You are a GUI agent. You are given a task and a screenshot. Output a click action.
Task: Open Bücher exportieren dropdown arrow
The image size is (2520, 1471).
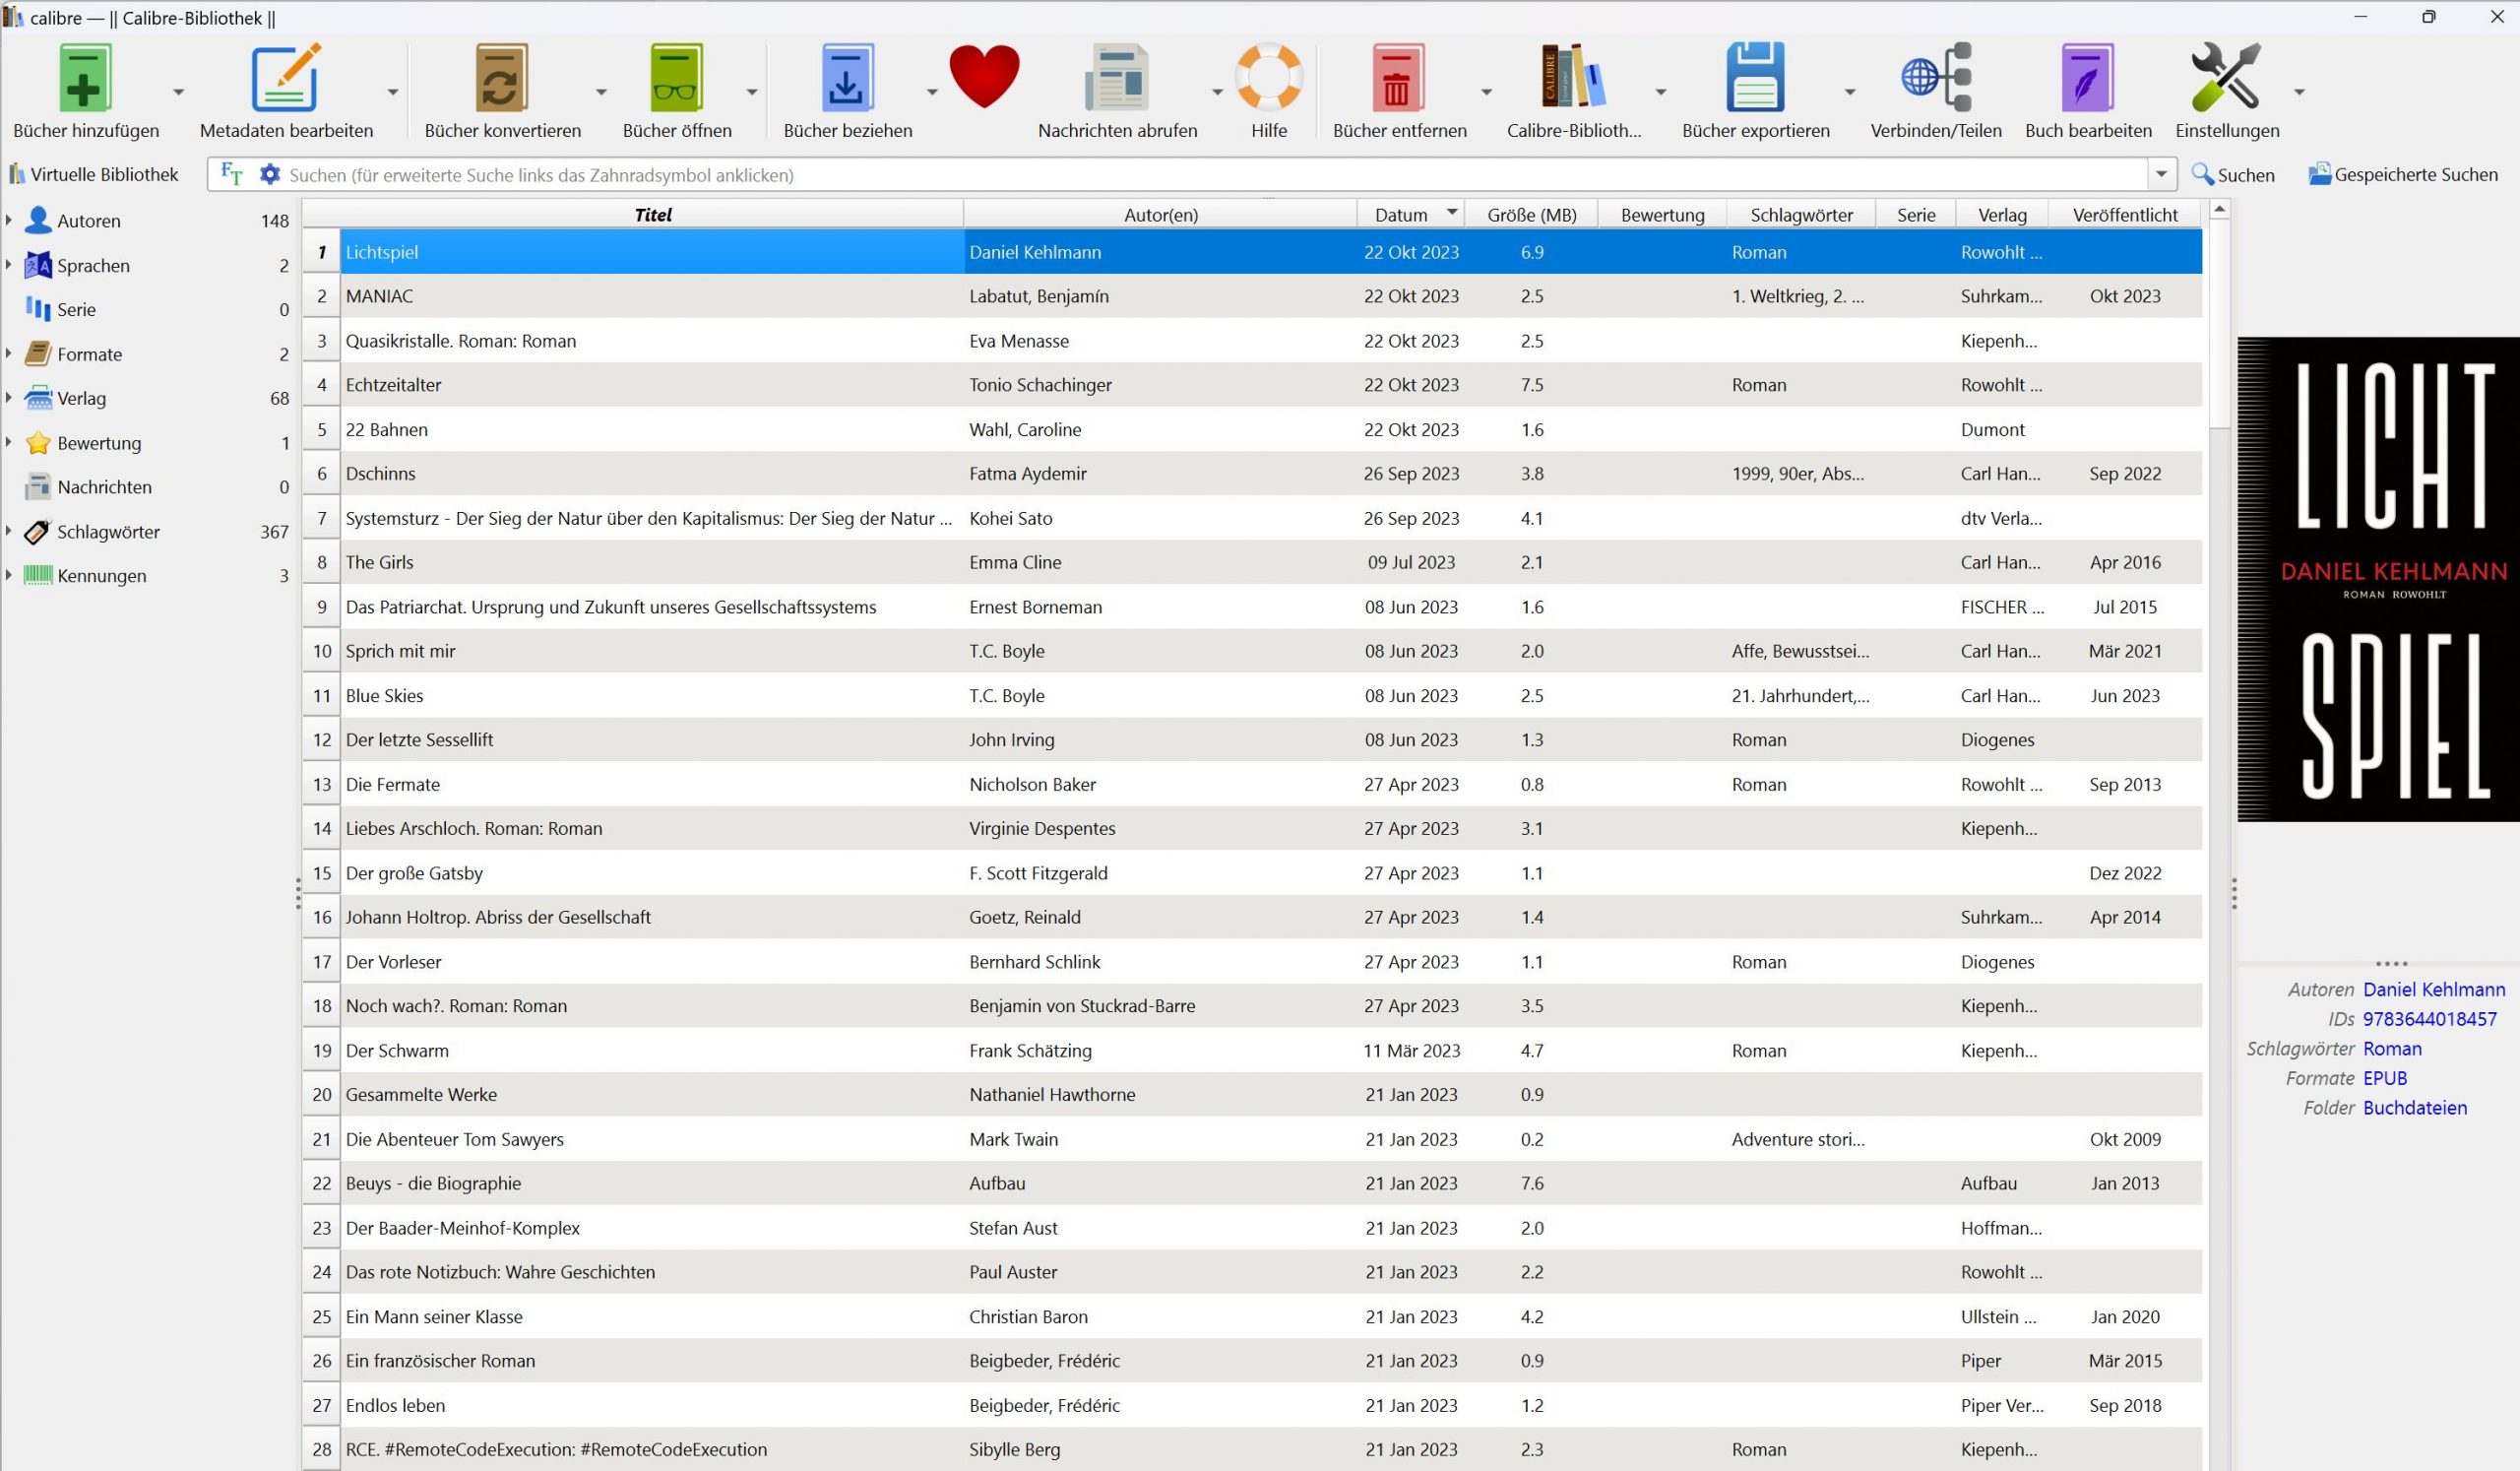(1849, 92)
